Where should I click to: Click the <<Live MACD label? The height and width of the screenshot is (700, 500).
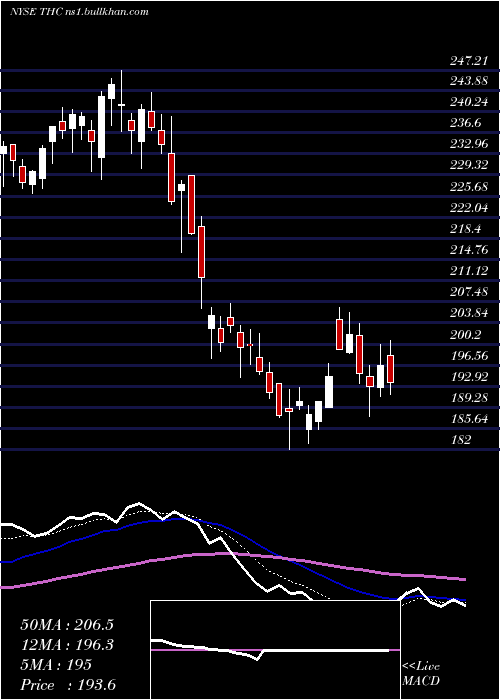tap(421, 673)
